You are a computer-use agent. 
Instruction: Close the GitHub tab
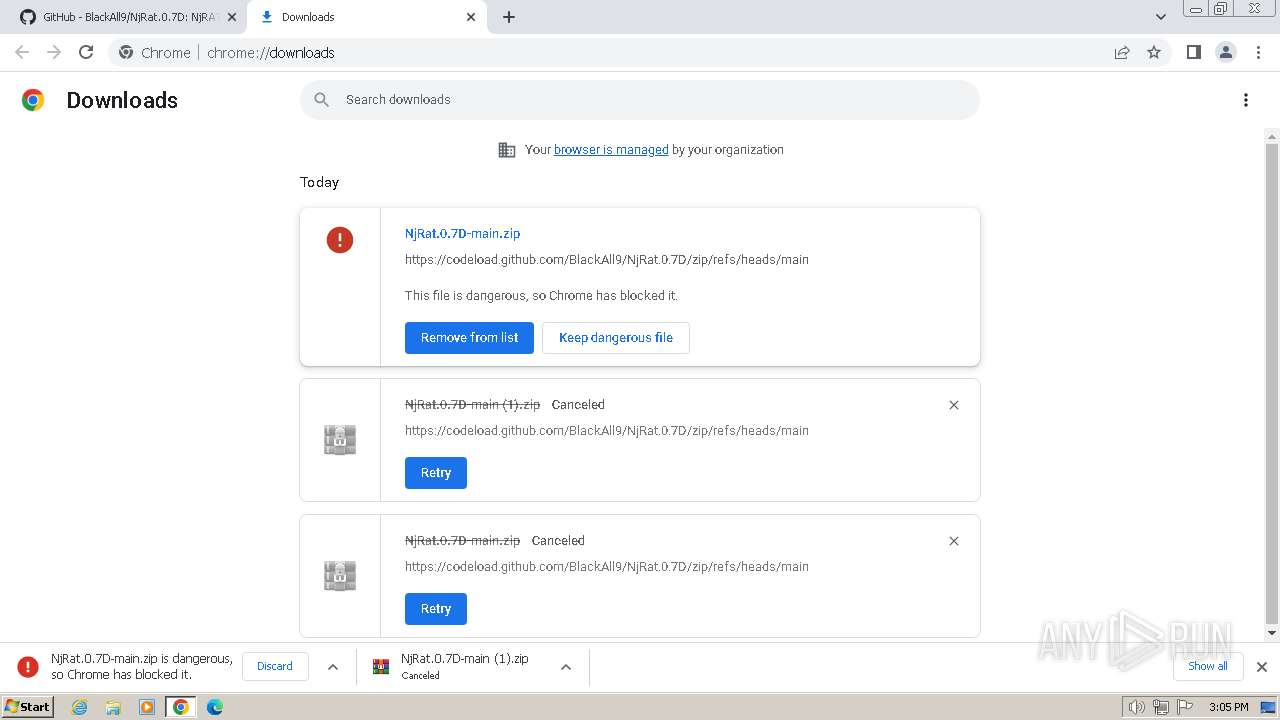[232, 17]
